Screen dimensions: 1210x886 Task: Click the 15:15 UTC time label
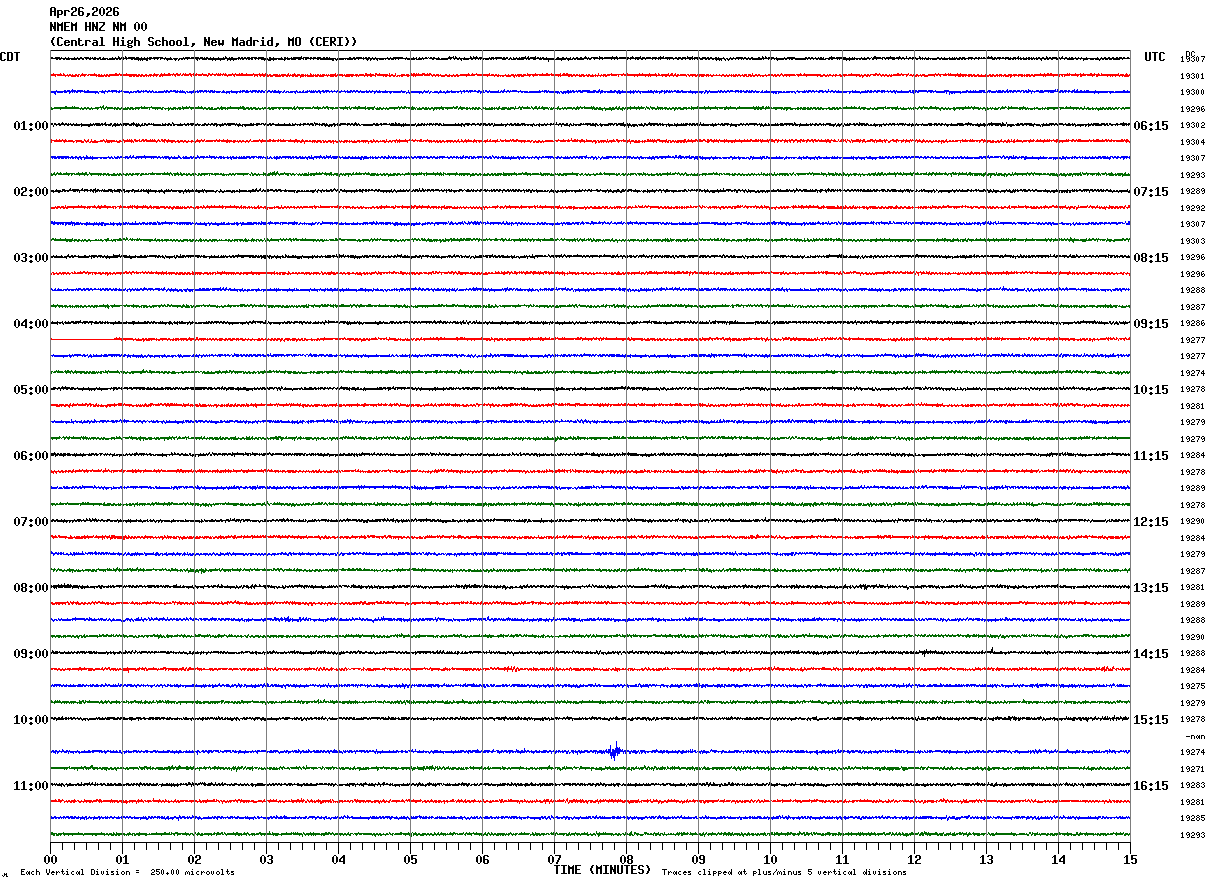point(1151,720)
